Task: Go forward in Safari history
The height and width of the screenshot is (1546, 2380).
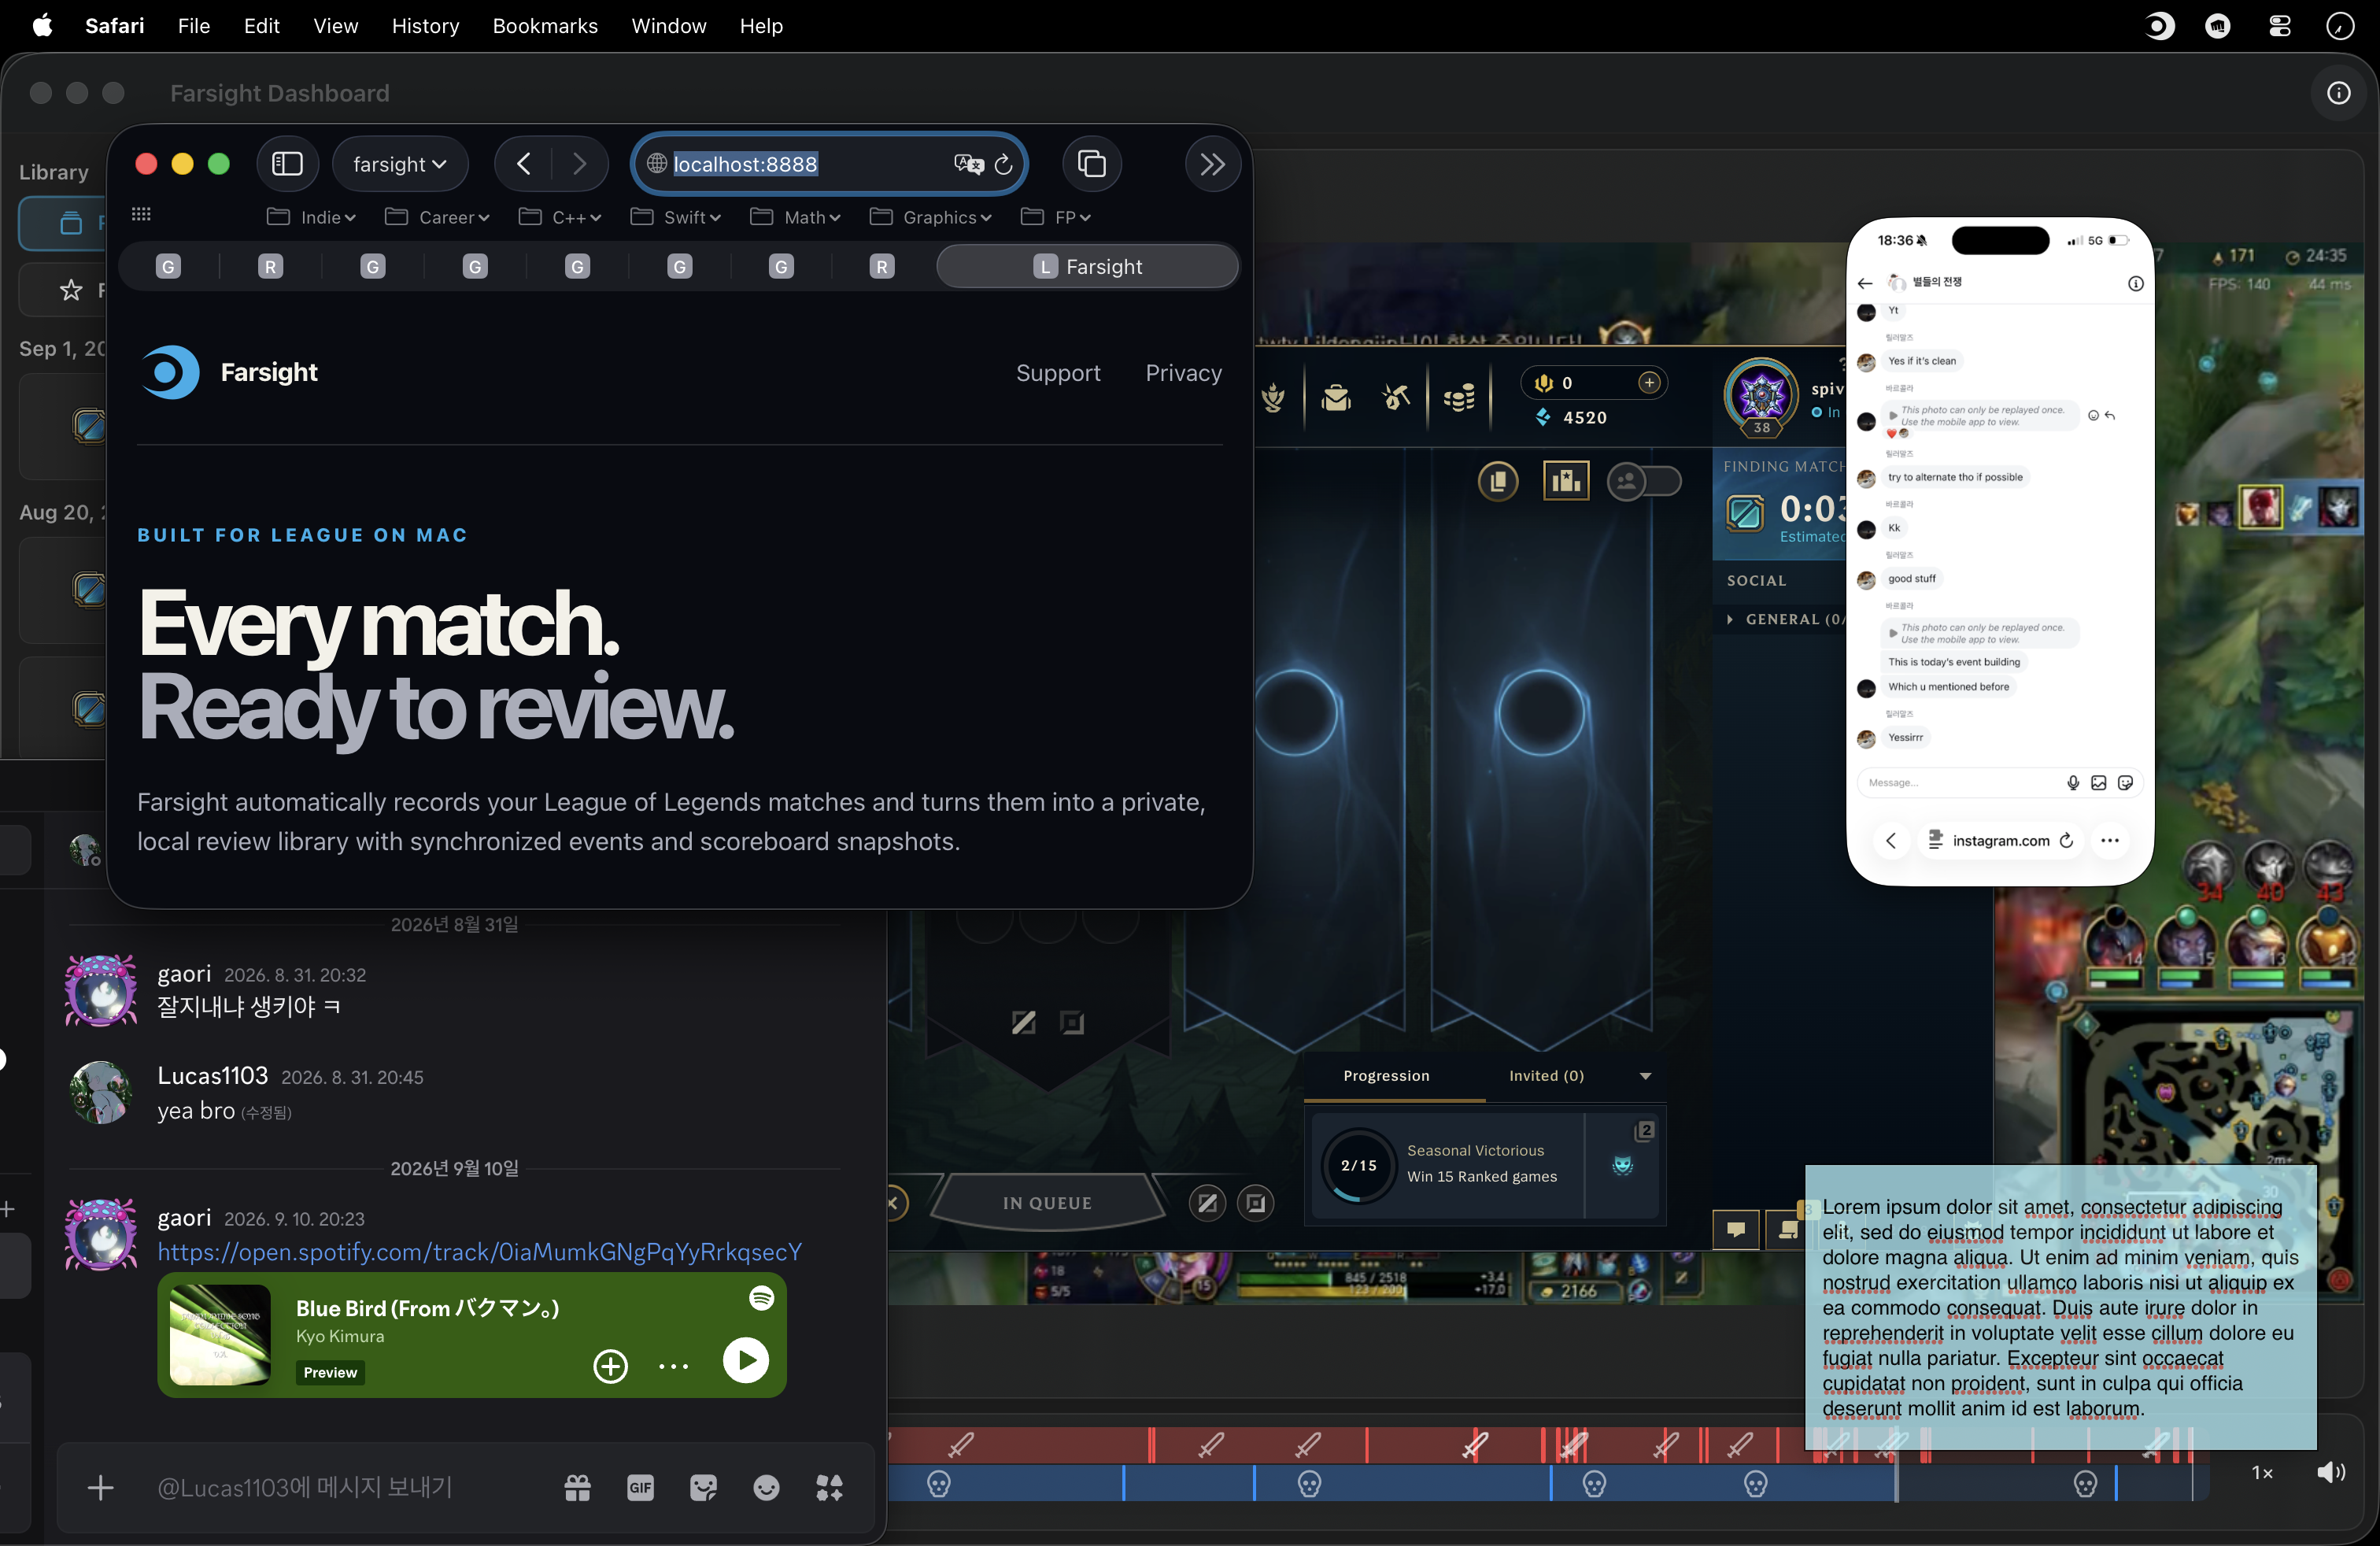Action: coord(579,163)
